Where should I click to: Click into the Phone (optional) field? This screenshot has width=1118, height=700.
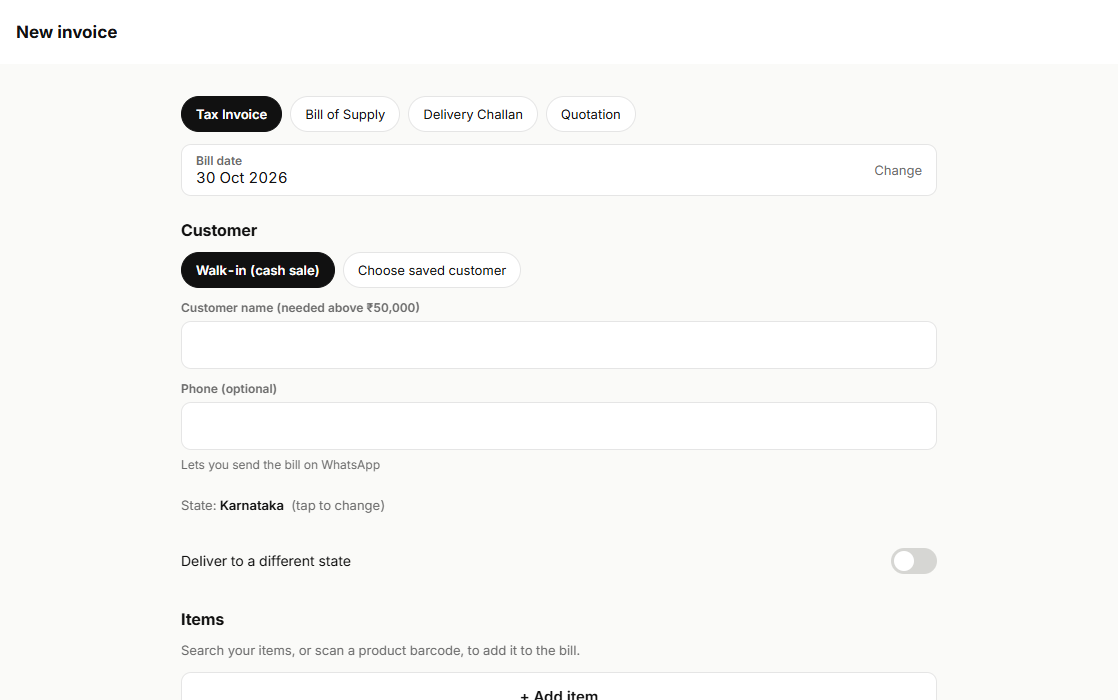pos(558,426)
